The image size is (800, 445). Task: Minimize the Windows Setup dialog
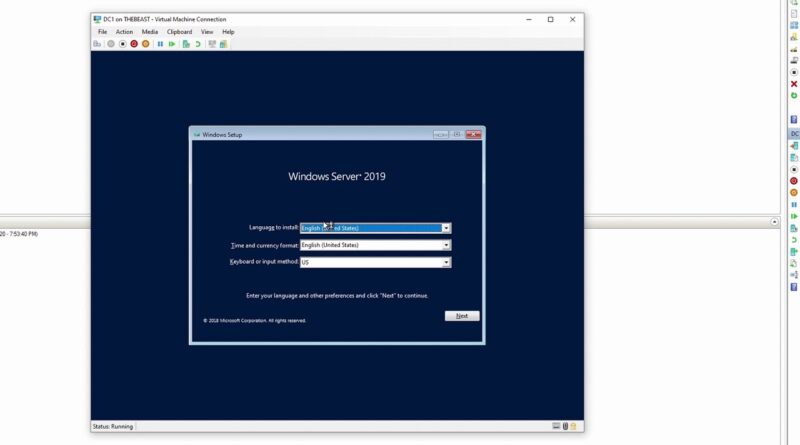click(x=441, y=135)
